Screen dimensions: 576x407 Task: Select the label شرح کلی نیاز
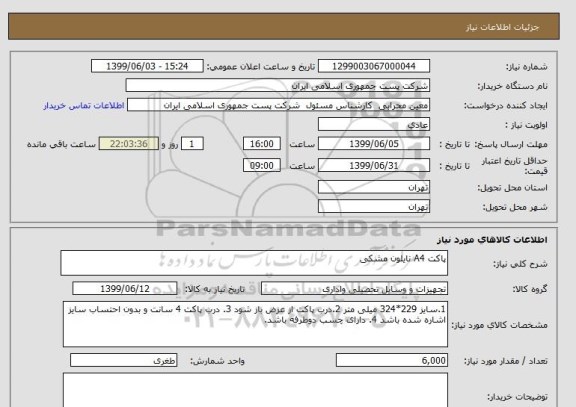coord(520,264)
